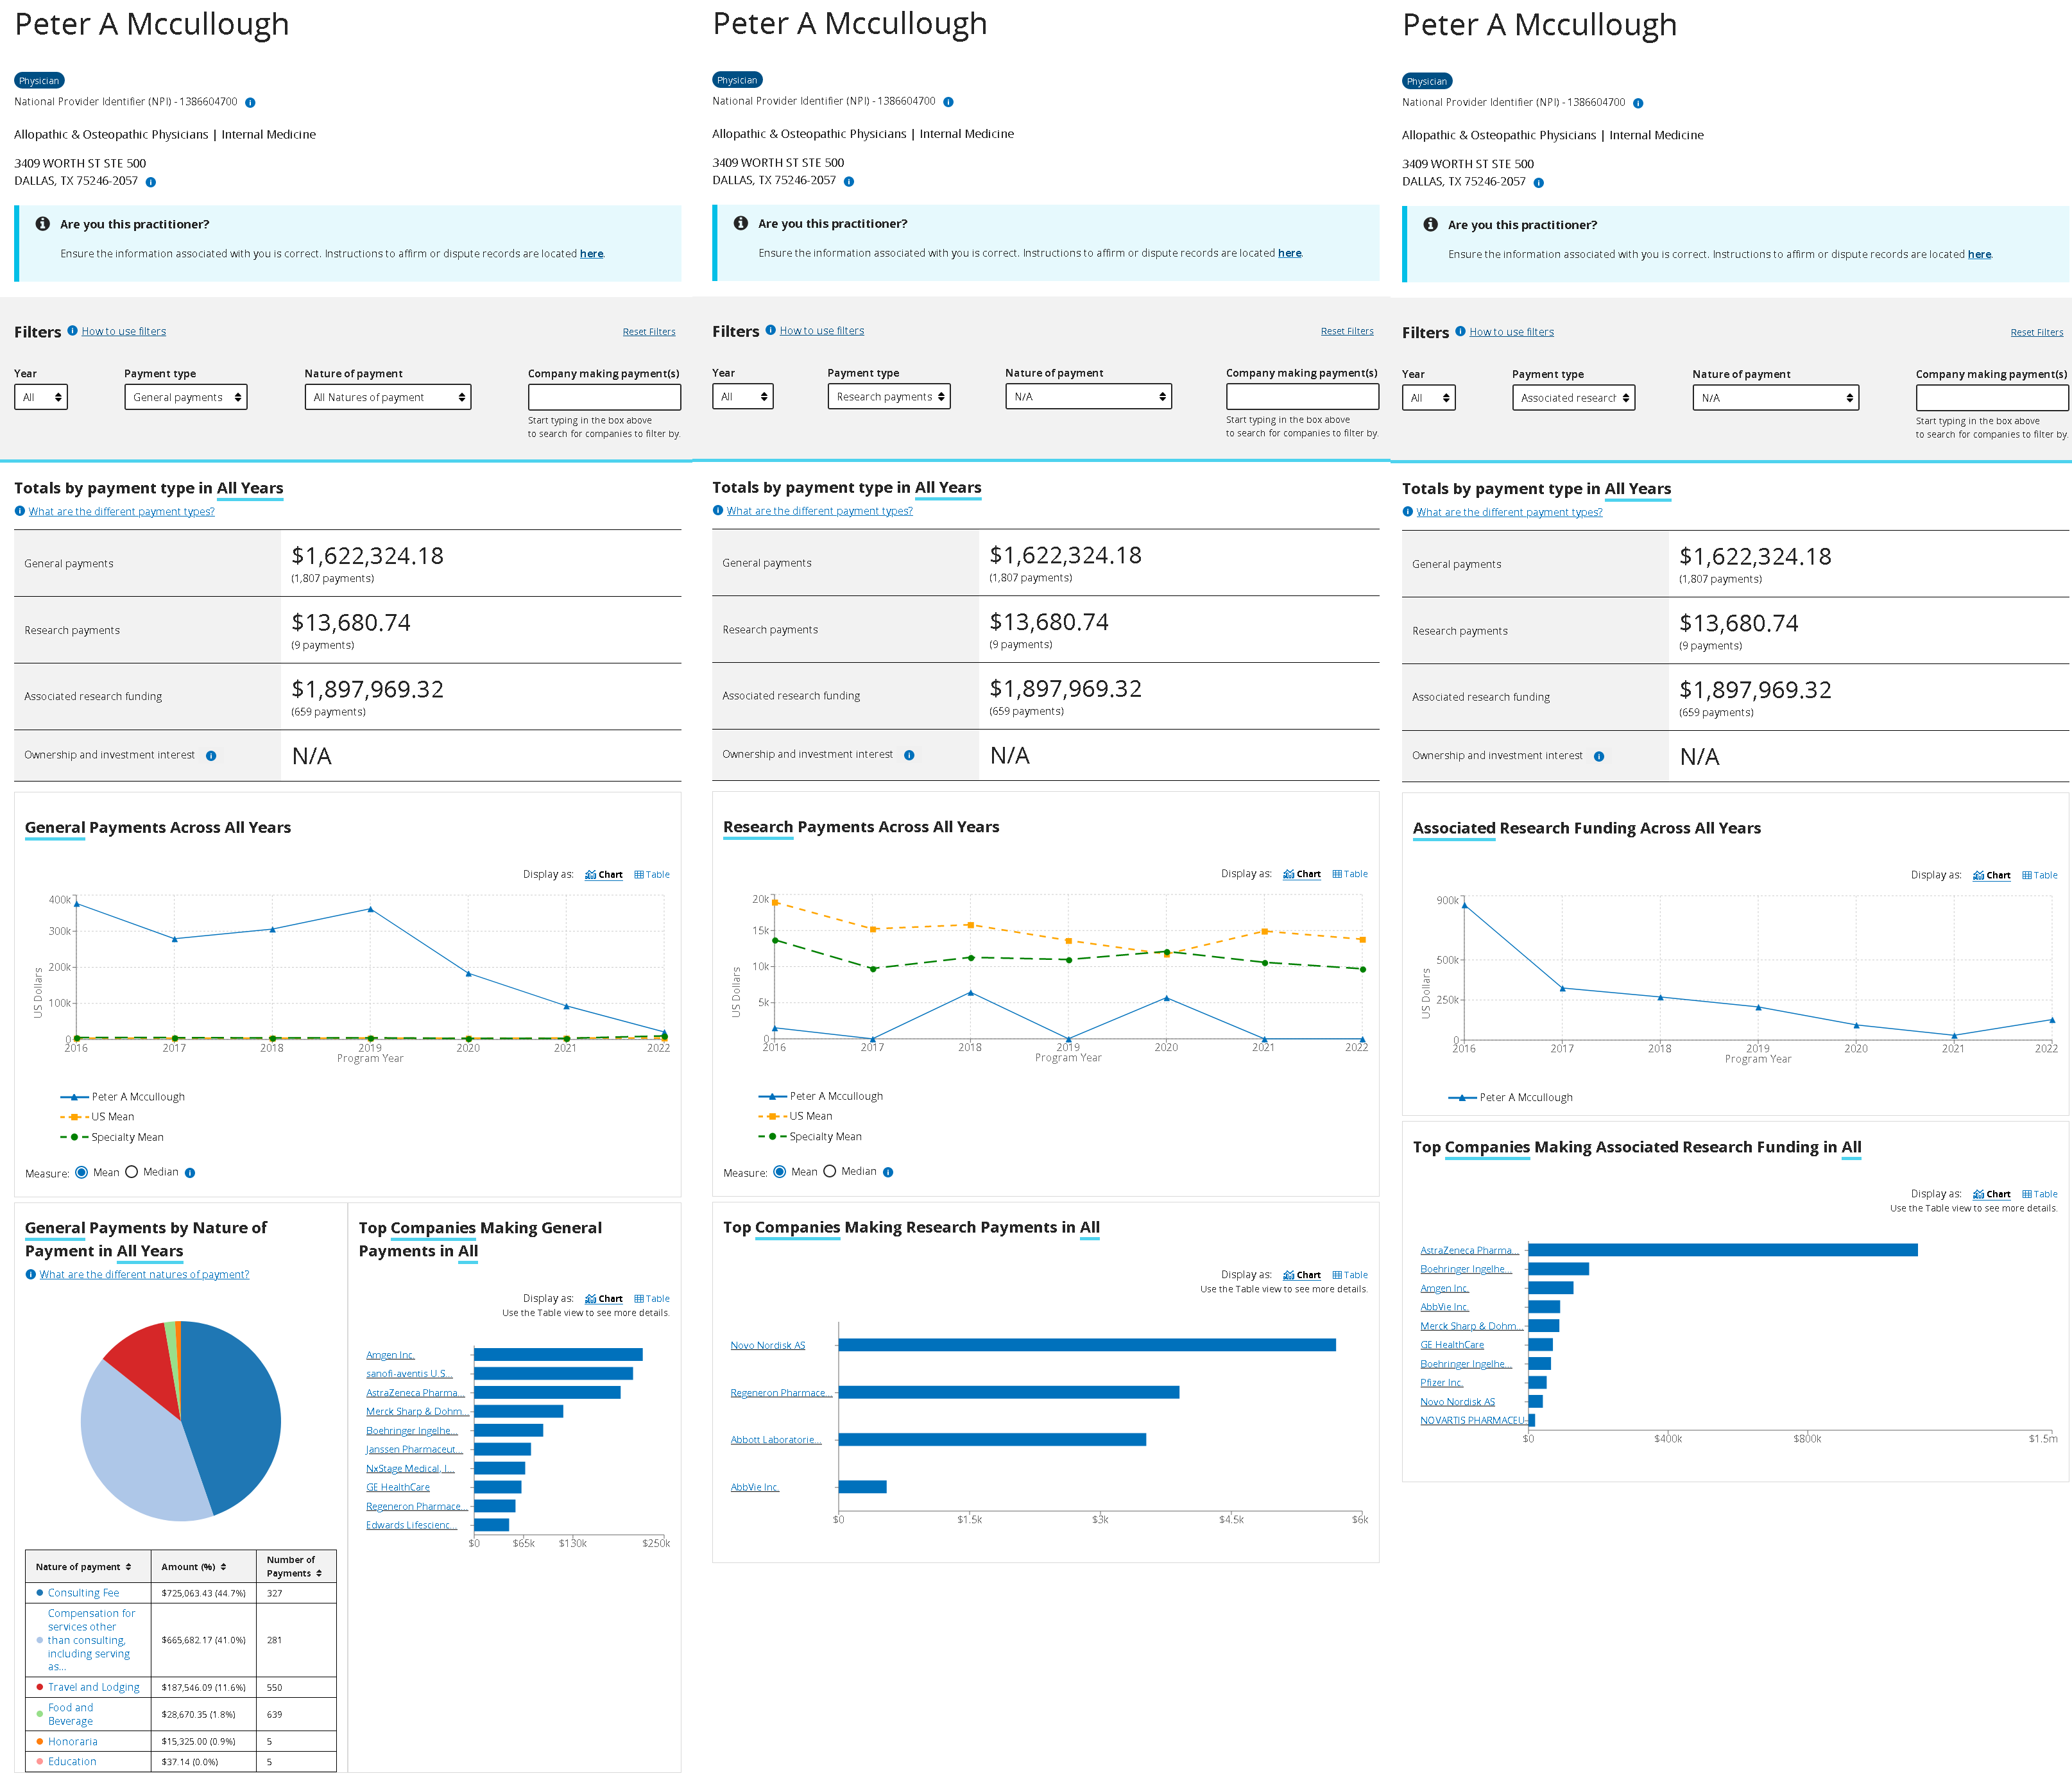Open GE HealthCare link in associated research companies

pyautogui.click(x=1452, y=1345)
